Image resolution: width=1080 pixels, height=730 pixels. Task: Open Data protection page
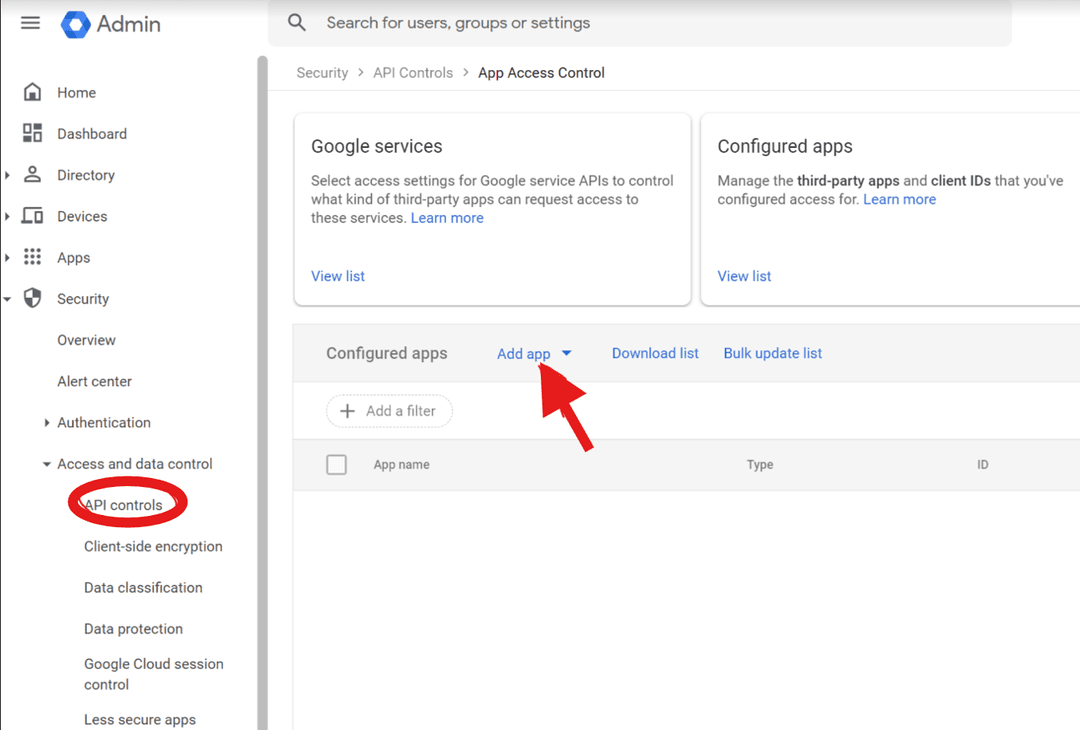point(134,629)
